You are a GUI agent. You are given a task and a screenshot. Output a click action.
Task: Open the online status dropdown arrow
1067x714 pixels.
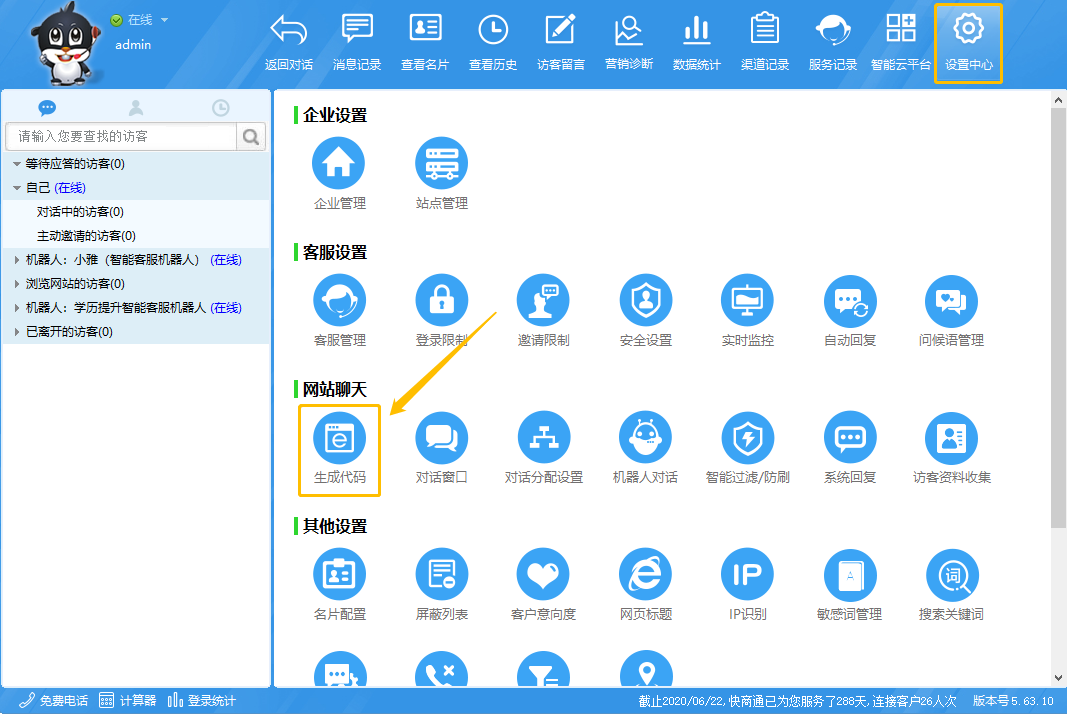164,20
